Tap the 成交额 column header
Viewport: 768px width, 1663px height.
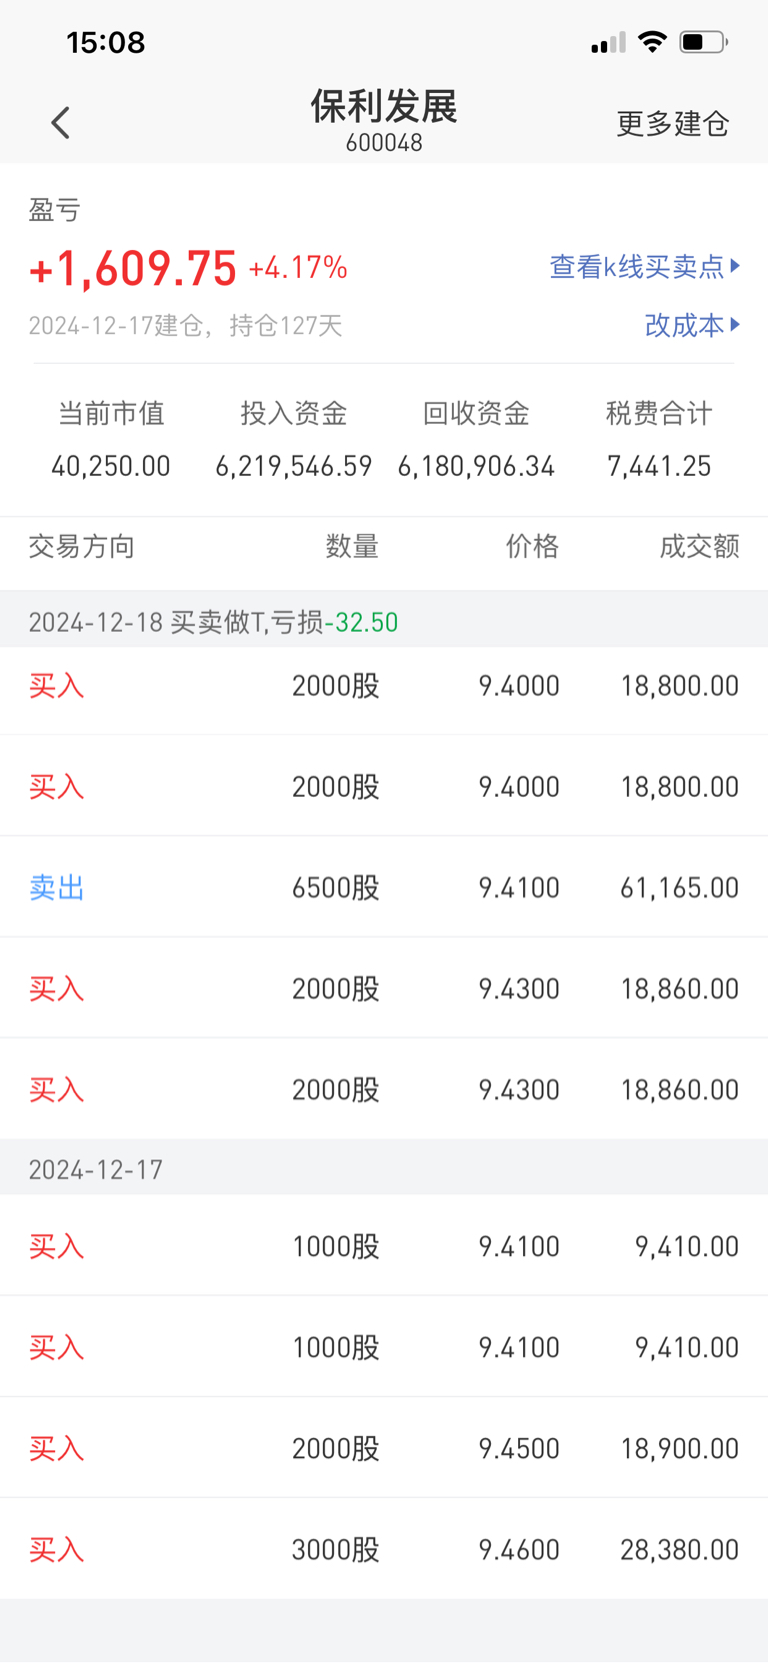click(x=699, y=546)
